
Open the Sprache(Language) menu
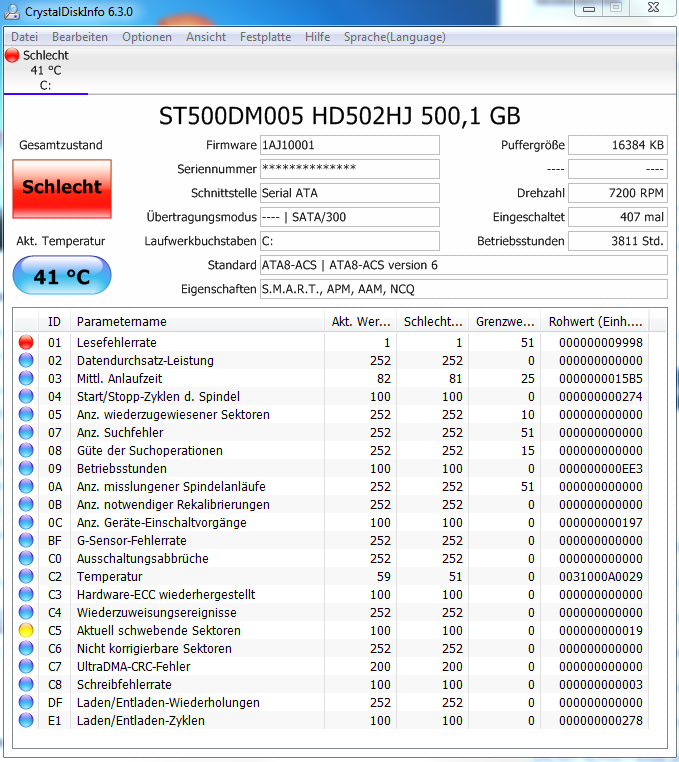point(395,37)
